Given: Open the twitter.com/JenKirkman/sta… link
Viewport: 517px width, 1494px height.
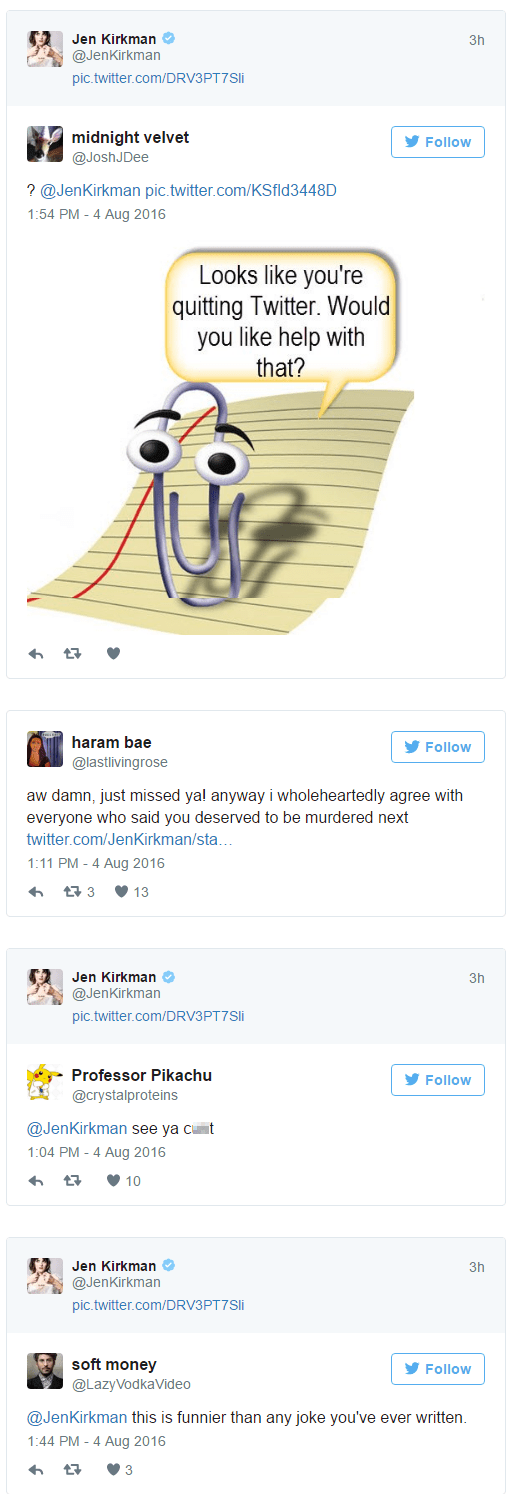Looking at the screenshot, I should pyautogui.click(x=129, y=839).
